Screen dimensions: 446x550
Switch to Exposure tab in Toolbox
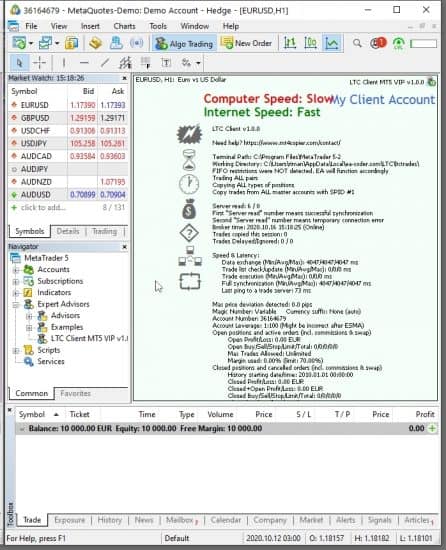[69, 520]
